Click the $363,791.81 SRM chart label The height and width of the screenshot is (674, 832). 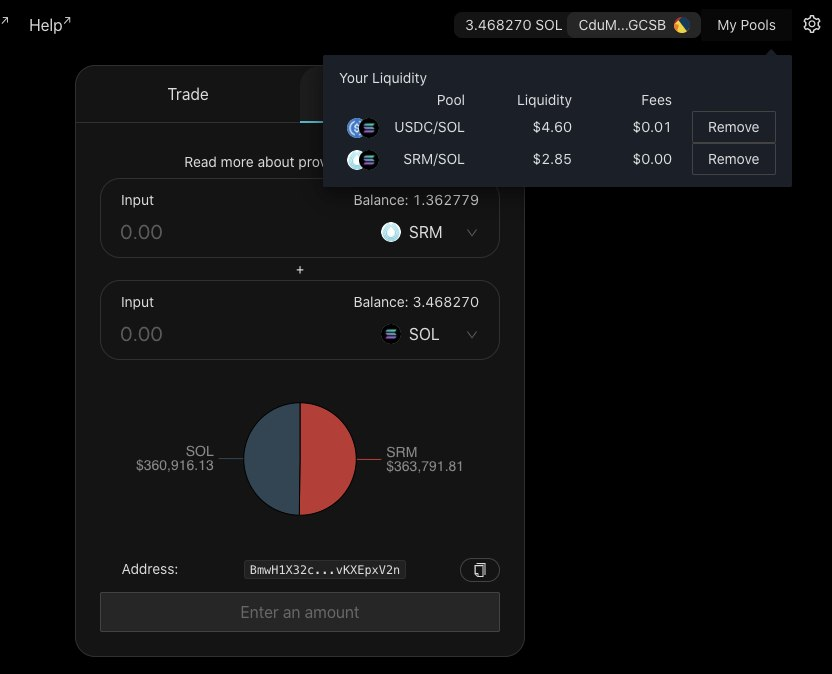click(x=424, y=466)
